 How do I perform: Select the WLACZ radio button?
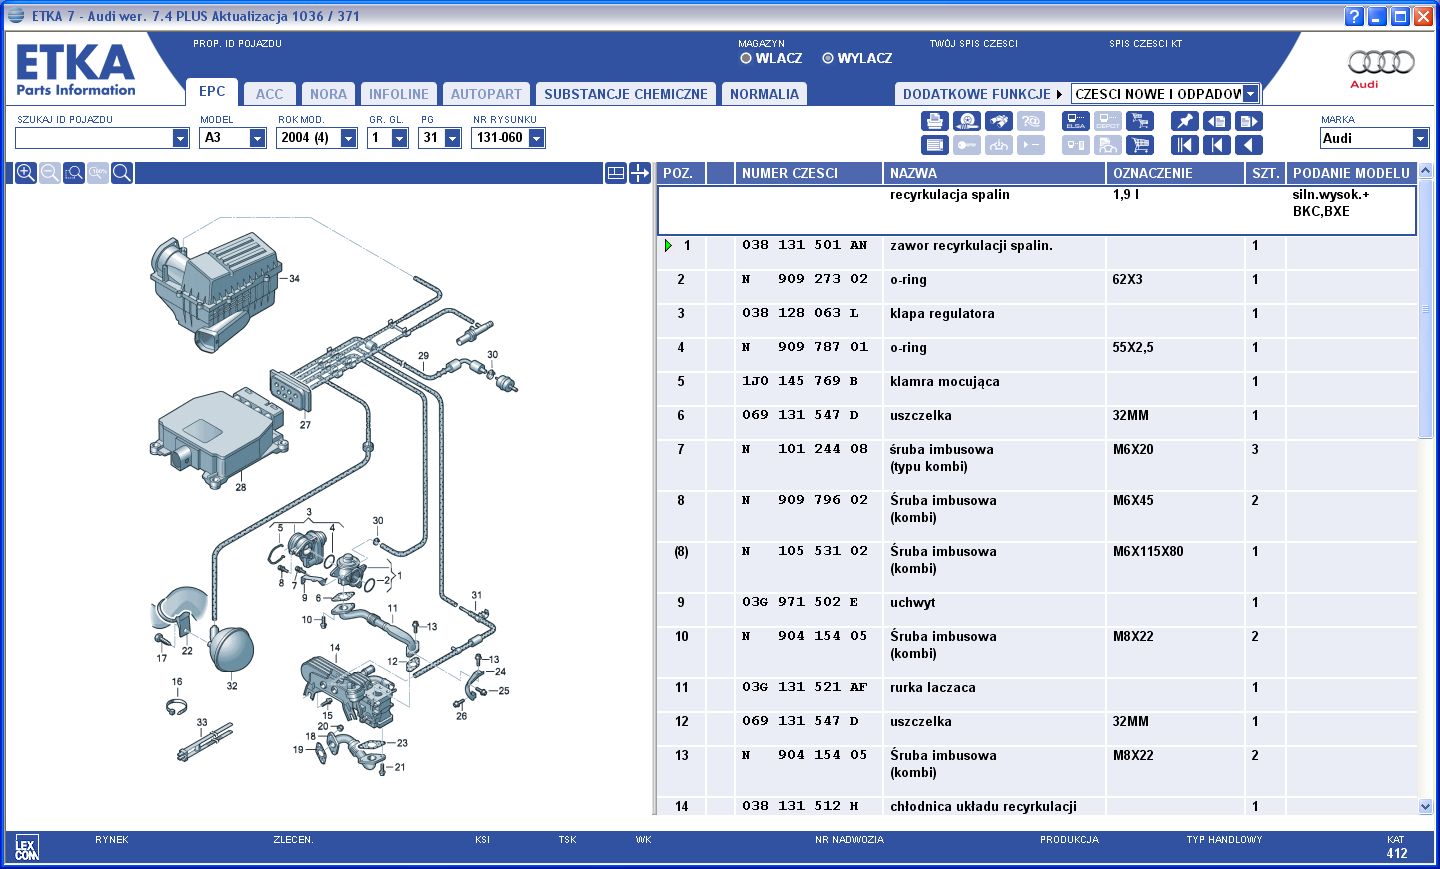point(746,58)
